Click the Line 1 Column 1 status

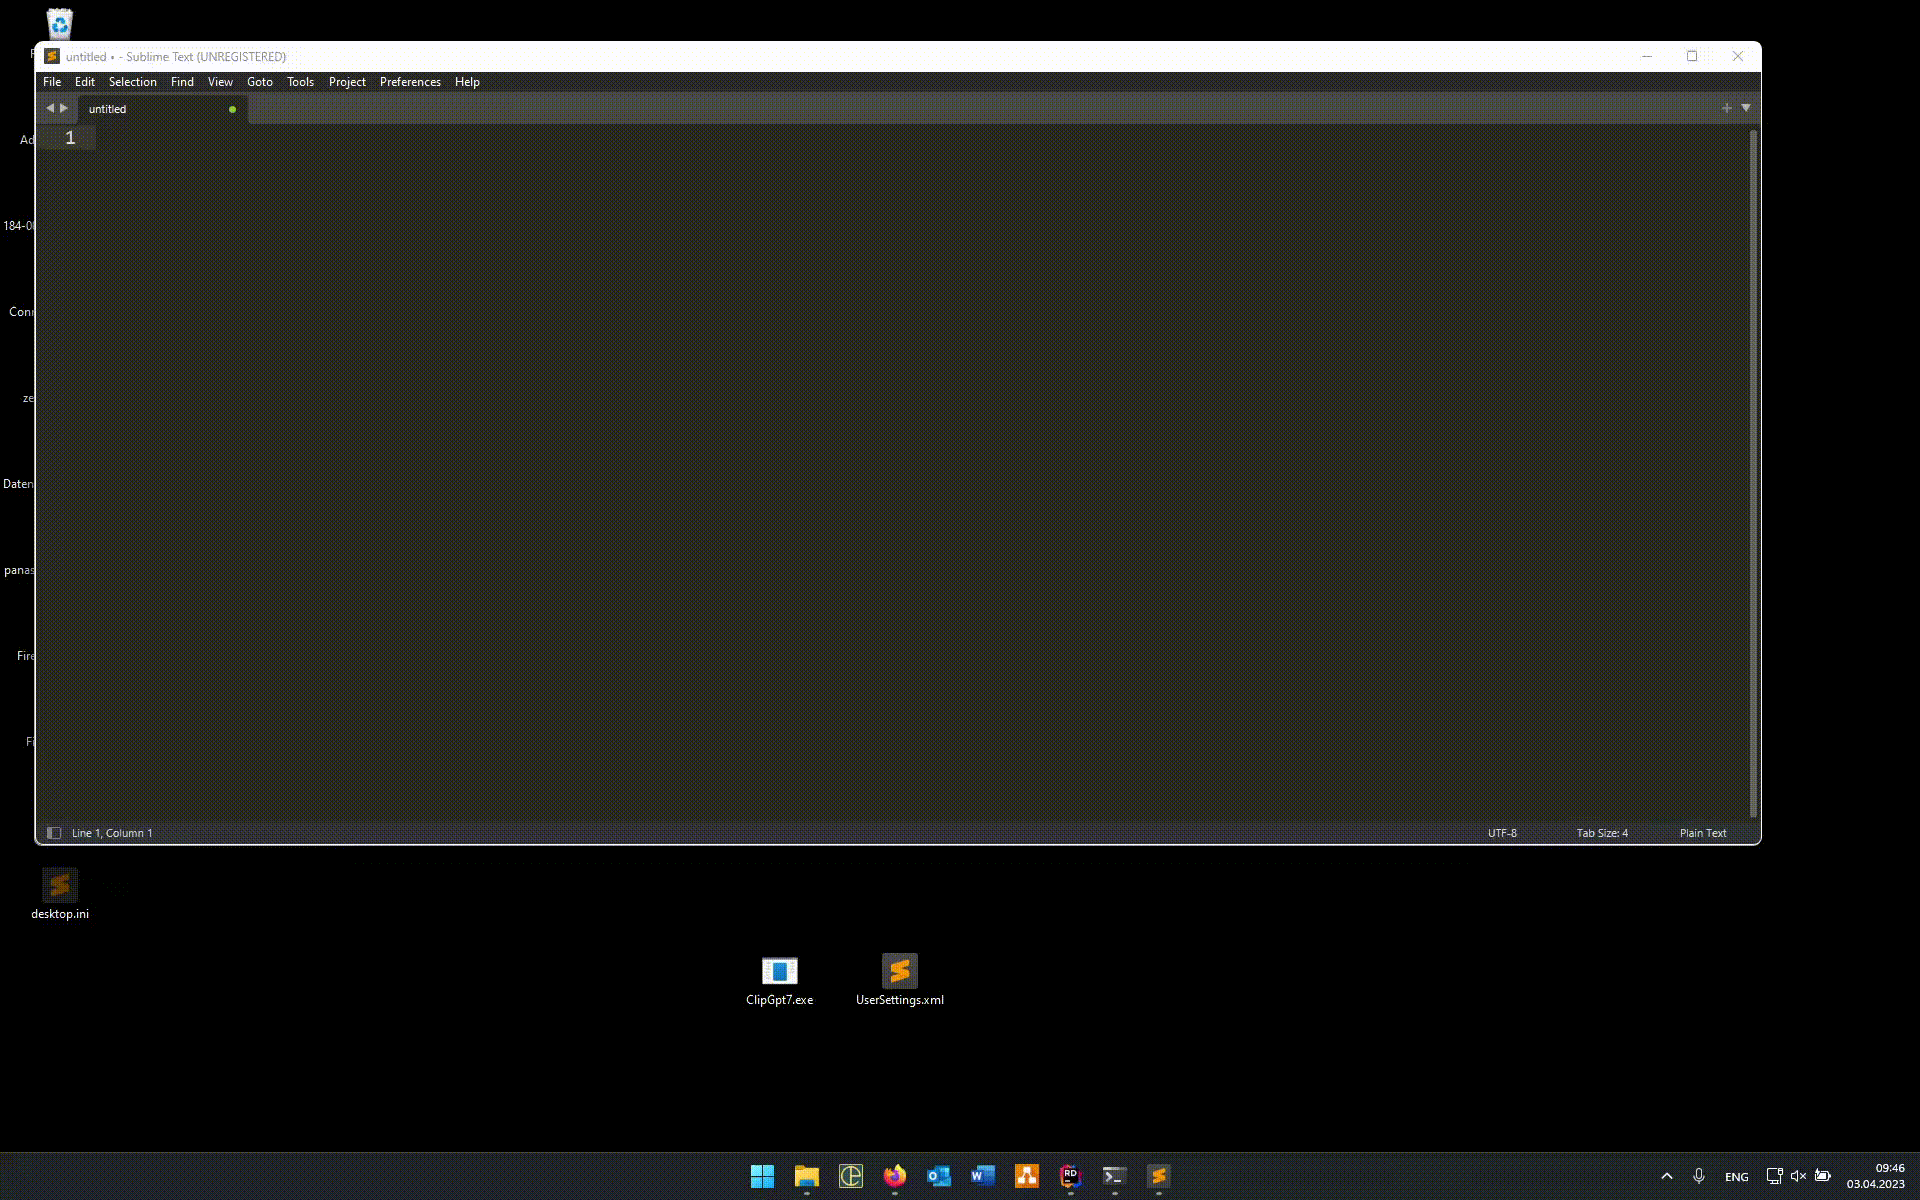click(111, 832)
